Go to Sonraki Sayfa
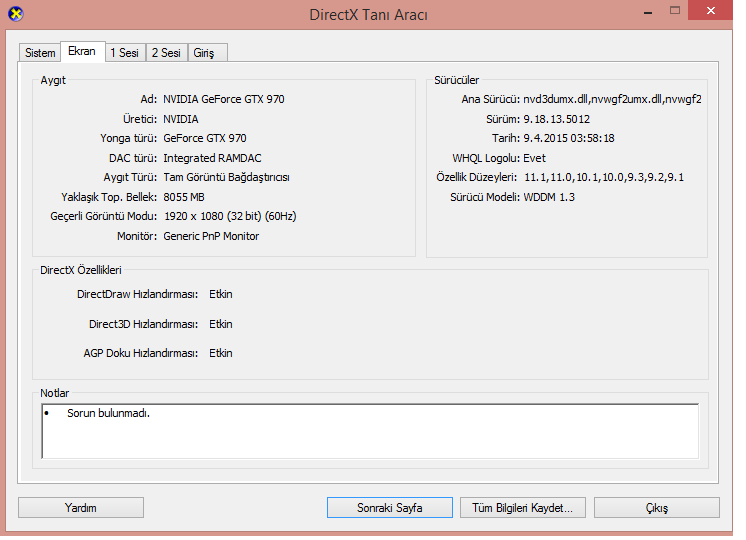The height and width of the screenshot is (540, 746). click(390, 508)
